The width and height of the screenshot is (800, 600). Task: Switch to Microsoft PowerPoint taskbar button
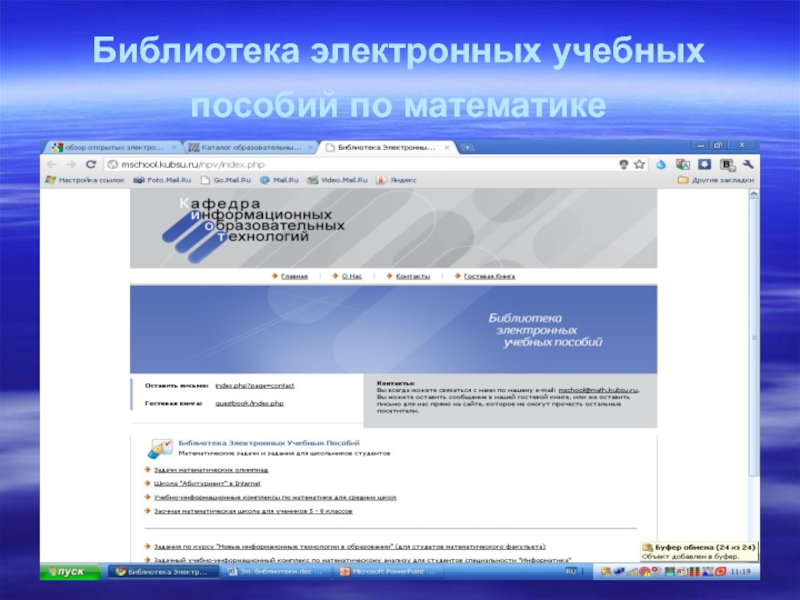pos(388,571)
